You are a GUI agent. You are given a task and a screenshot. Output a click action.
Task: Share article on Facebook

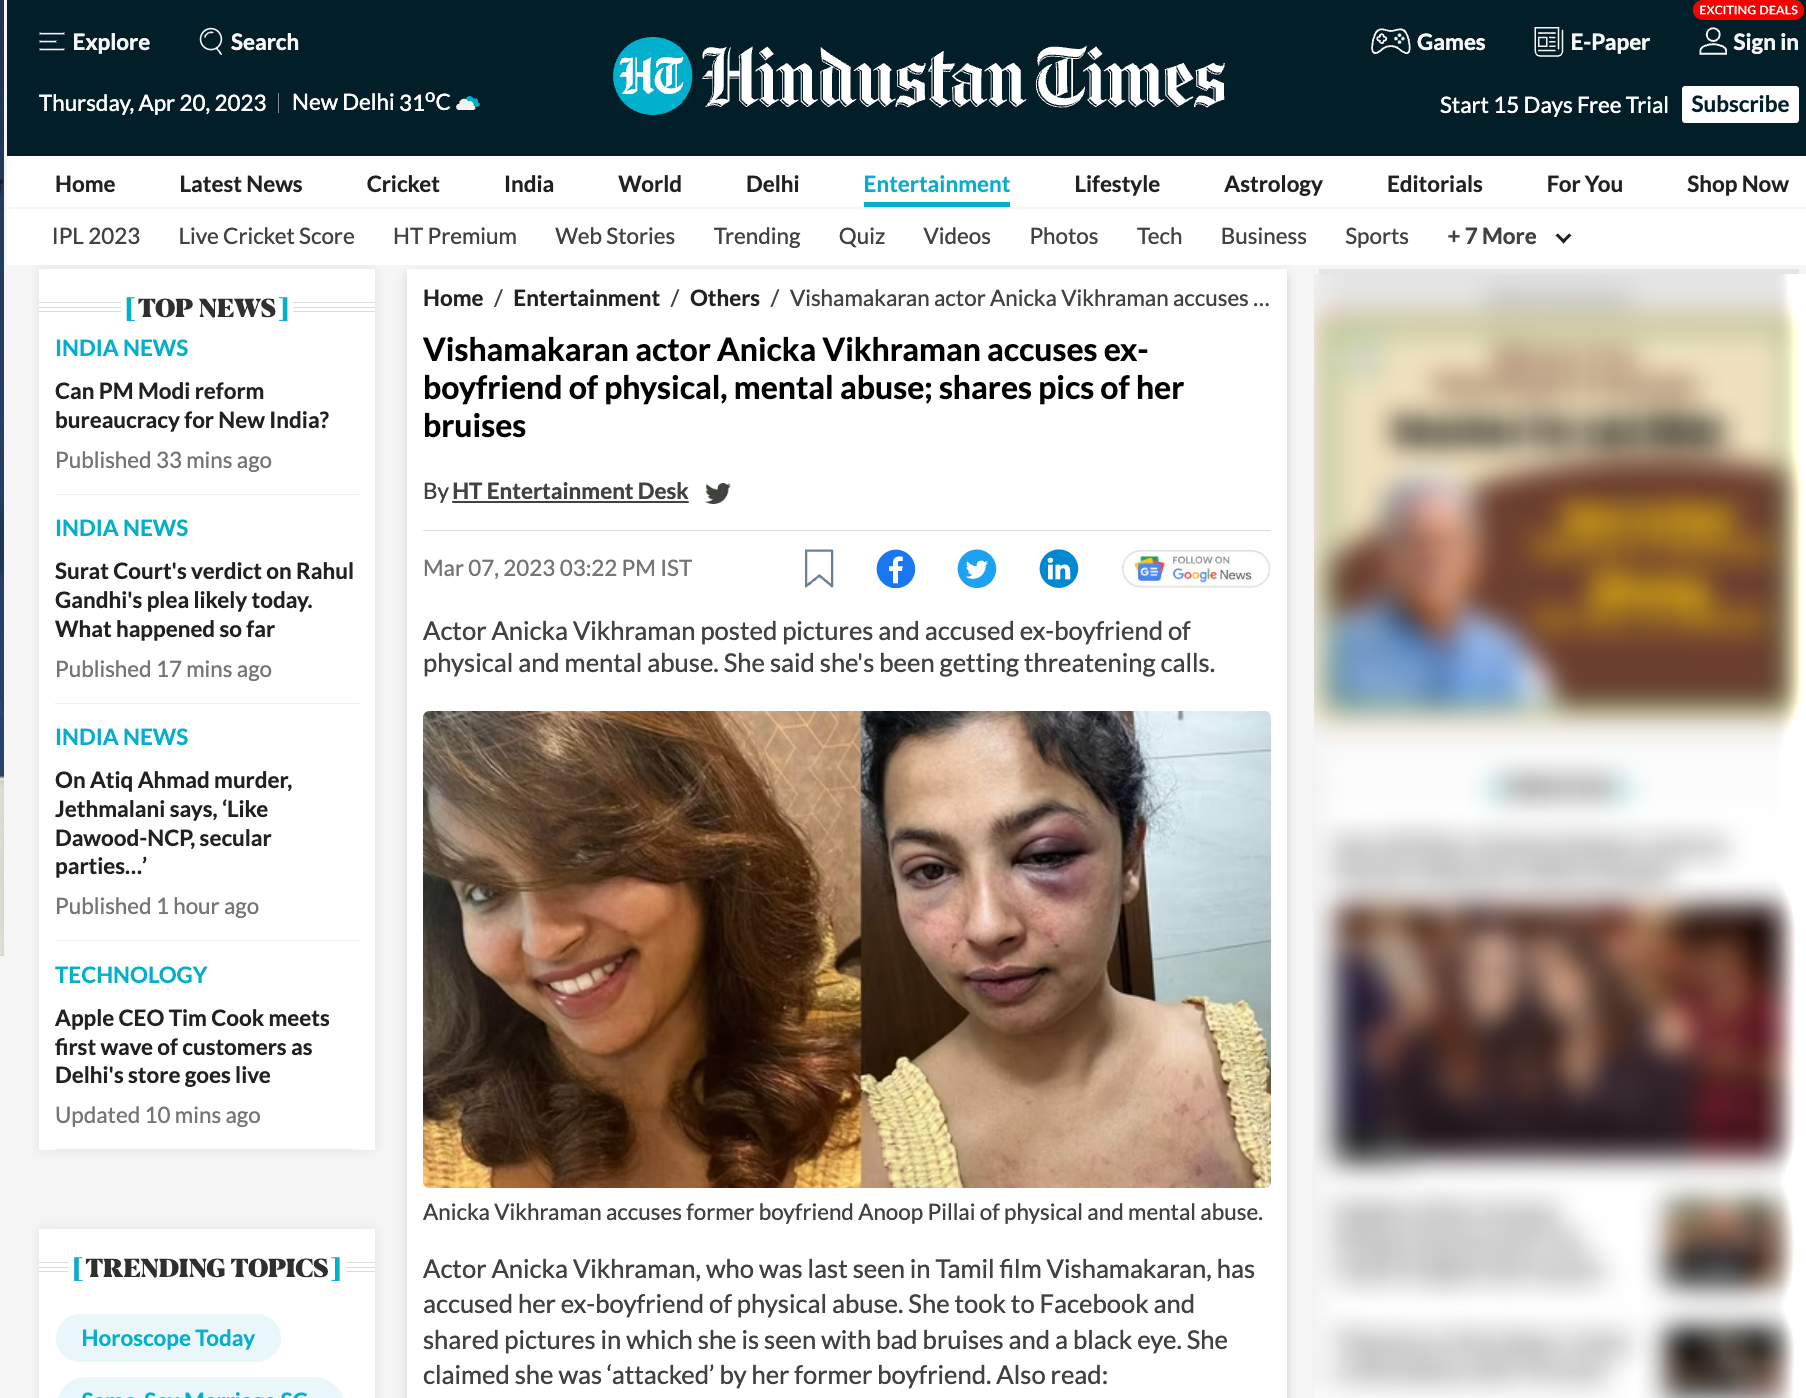895,569
